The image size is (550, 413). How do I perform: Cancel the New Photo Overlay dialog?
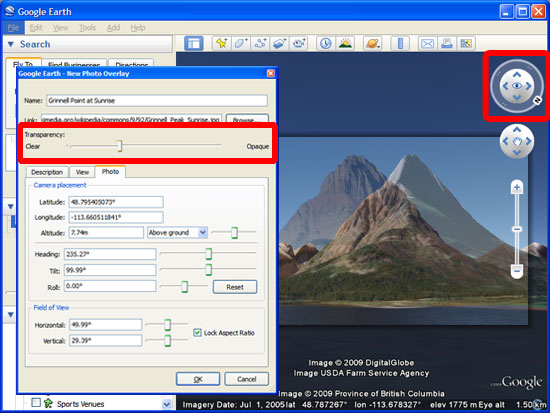[247, 379]
